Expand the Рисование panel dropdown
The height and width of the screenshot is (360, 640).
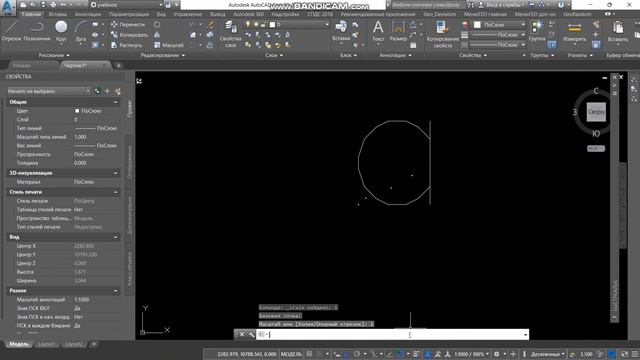pyautogui.click(x=54, y=55)
